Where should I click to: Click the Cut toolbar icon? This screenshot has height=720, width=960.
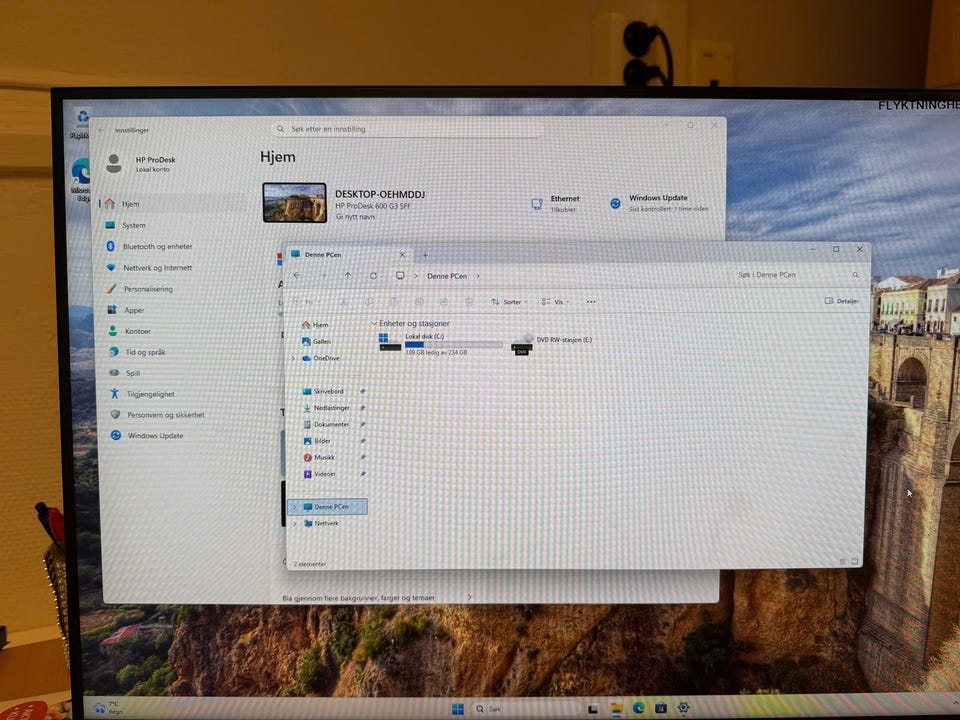345,301
